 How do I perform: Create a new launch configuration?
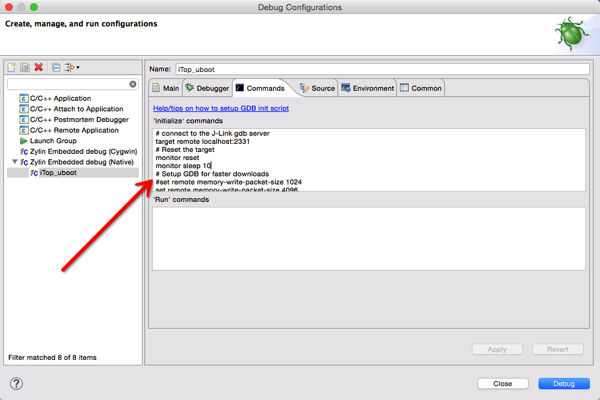pyautogui.click(x=12, y=68)
